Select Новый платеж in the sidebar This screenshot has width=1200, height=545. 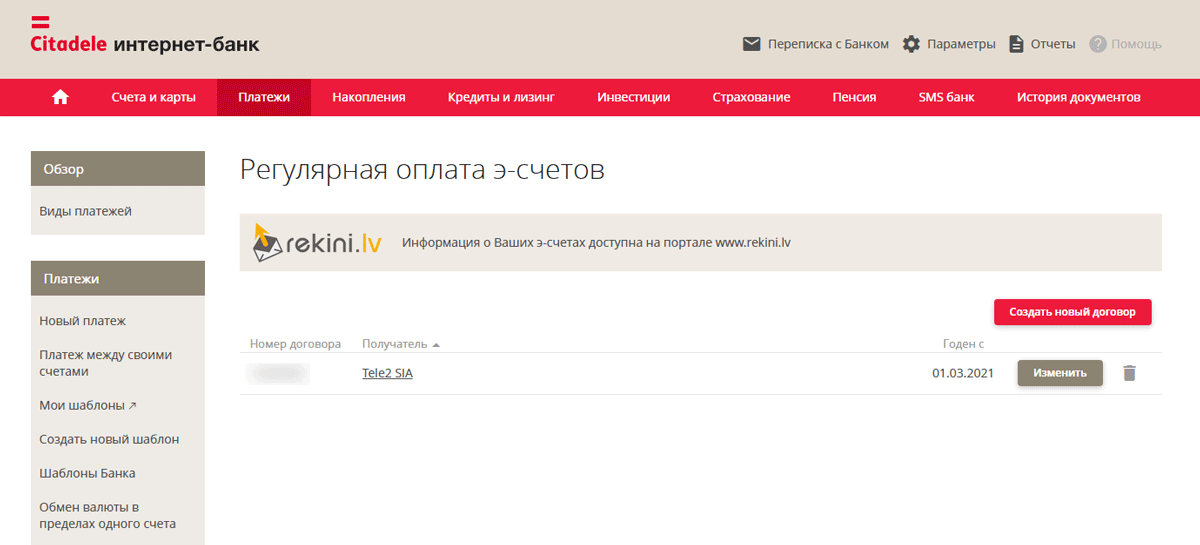[82, 321]
